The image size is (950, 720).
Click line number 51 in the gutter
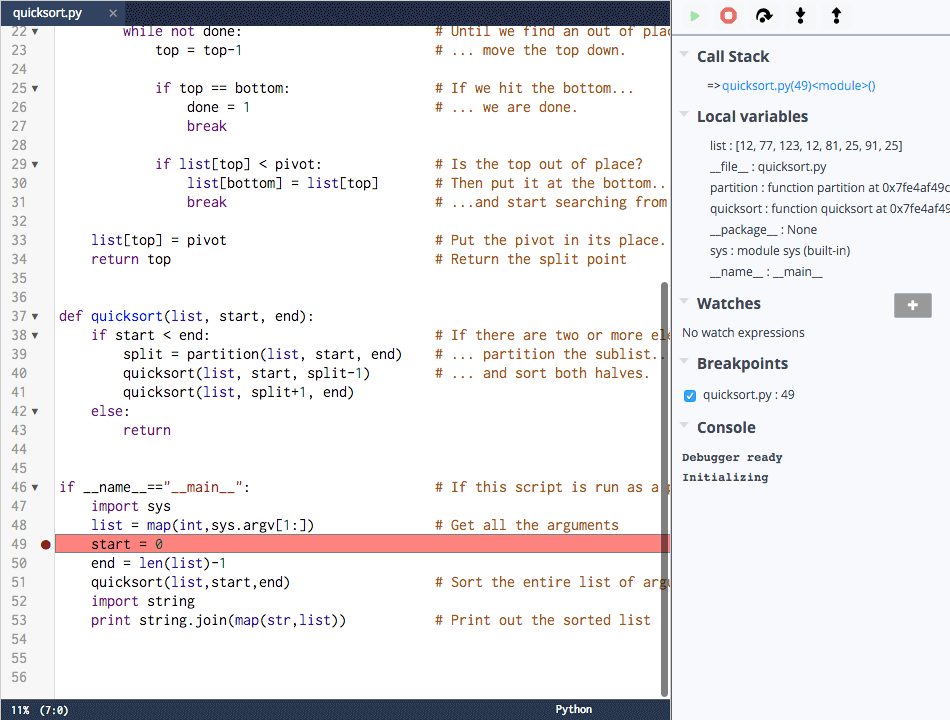(x=19, y=582)
